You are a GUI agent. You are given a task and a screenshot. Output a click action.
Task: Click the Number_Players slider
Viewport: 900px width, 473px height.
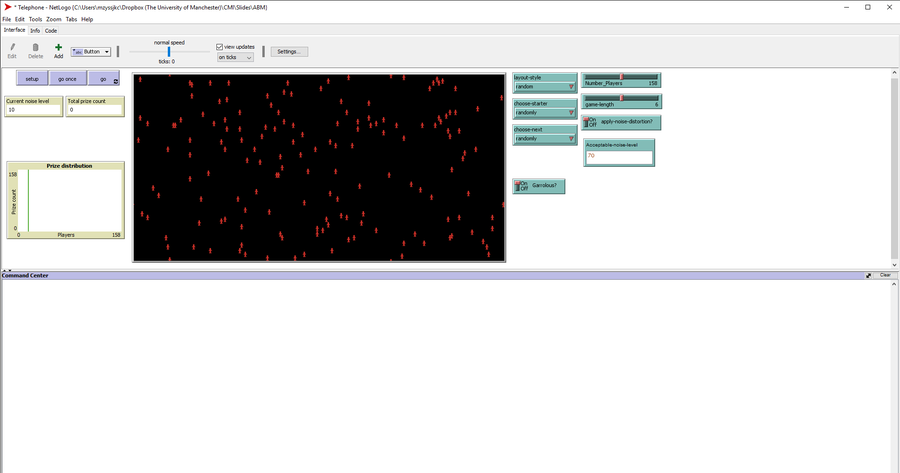(621, 80)
